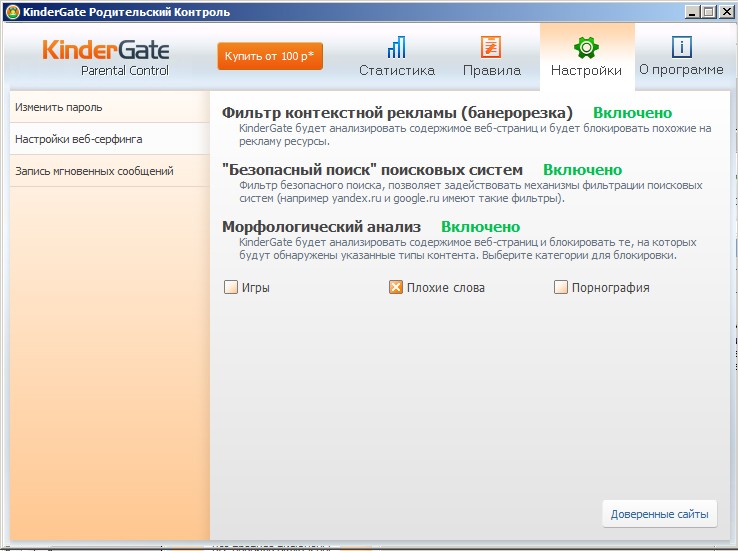This screenshot has width=738, height=551.
Task: Click the safe search description mentioning yandex.ru
Action: coord(471,192)
